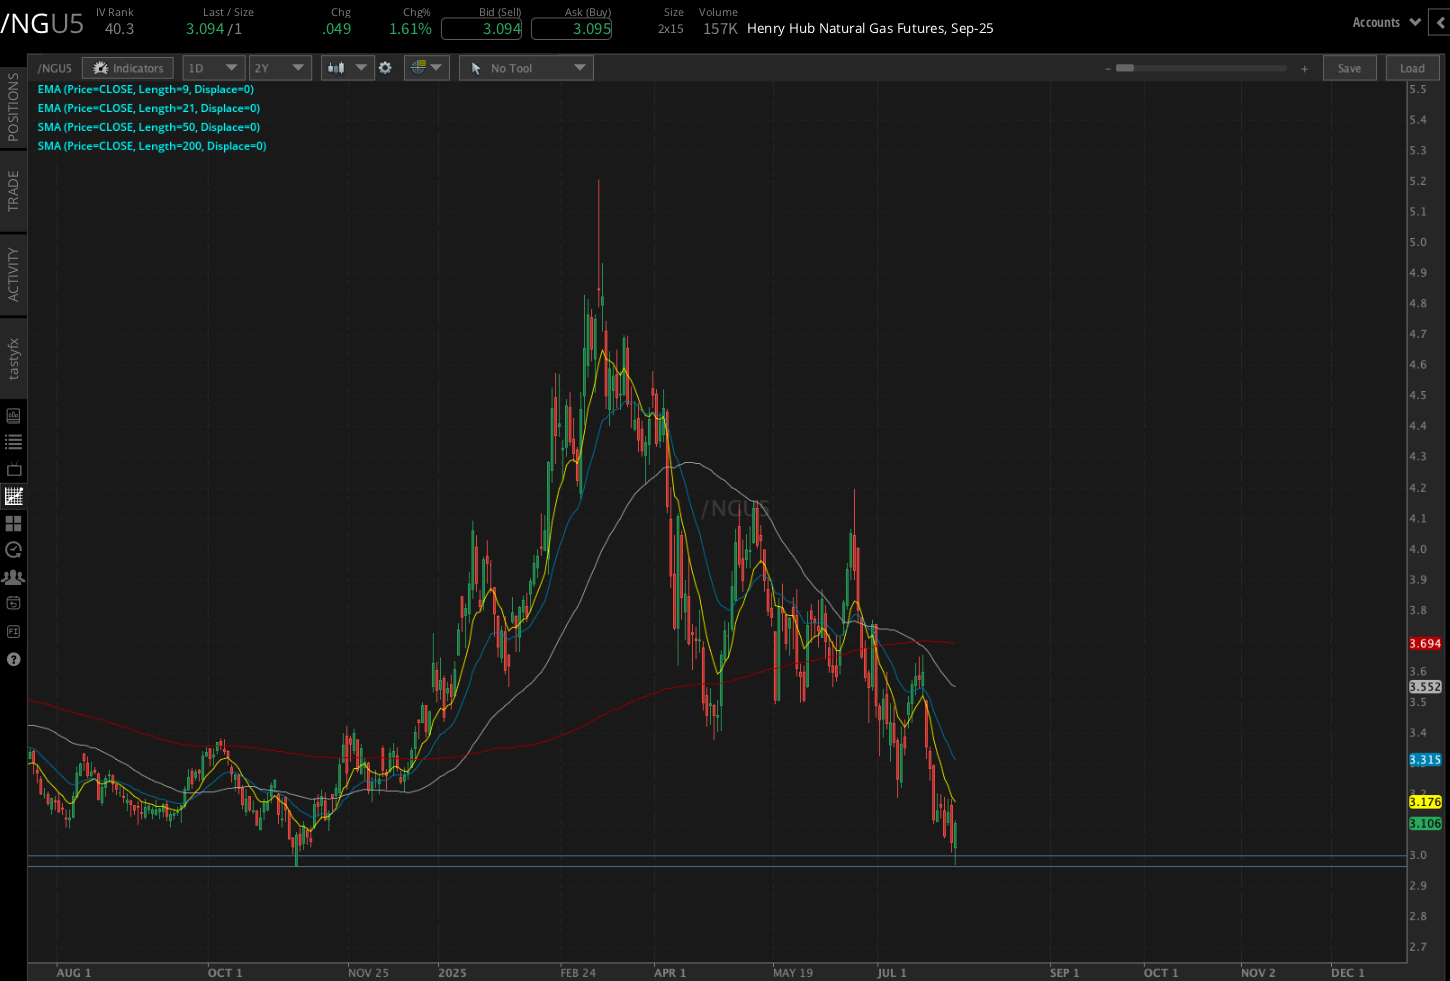This screenshot has height=981, width=1450.
Task: Toggle the EMA Length=9 indicator legend
Action: (x=148, y=89)
